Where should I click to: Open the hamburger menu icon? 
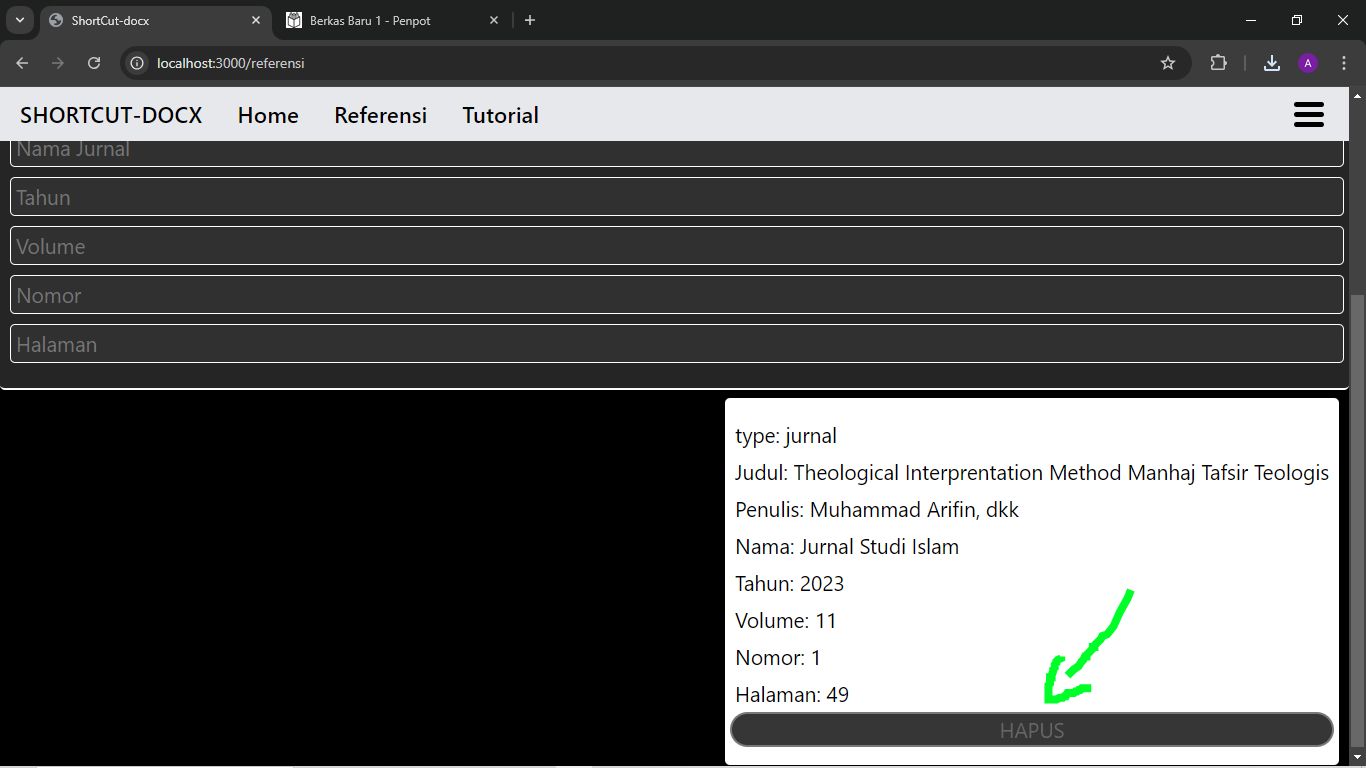(1308, 115)
